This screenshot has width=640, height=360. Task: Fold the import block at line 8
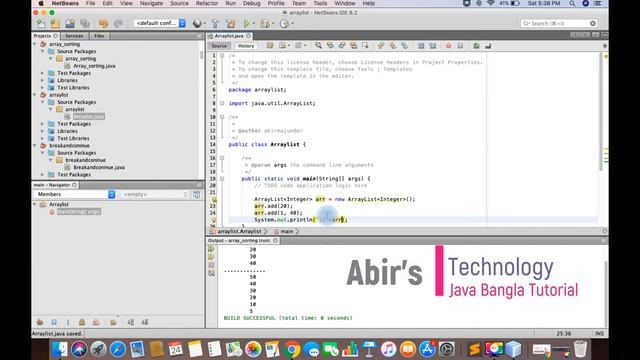(x=222, y=104)
